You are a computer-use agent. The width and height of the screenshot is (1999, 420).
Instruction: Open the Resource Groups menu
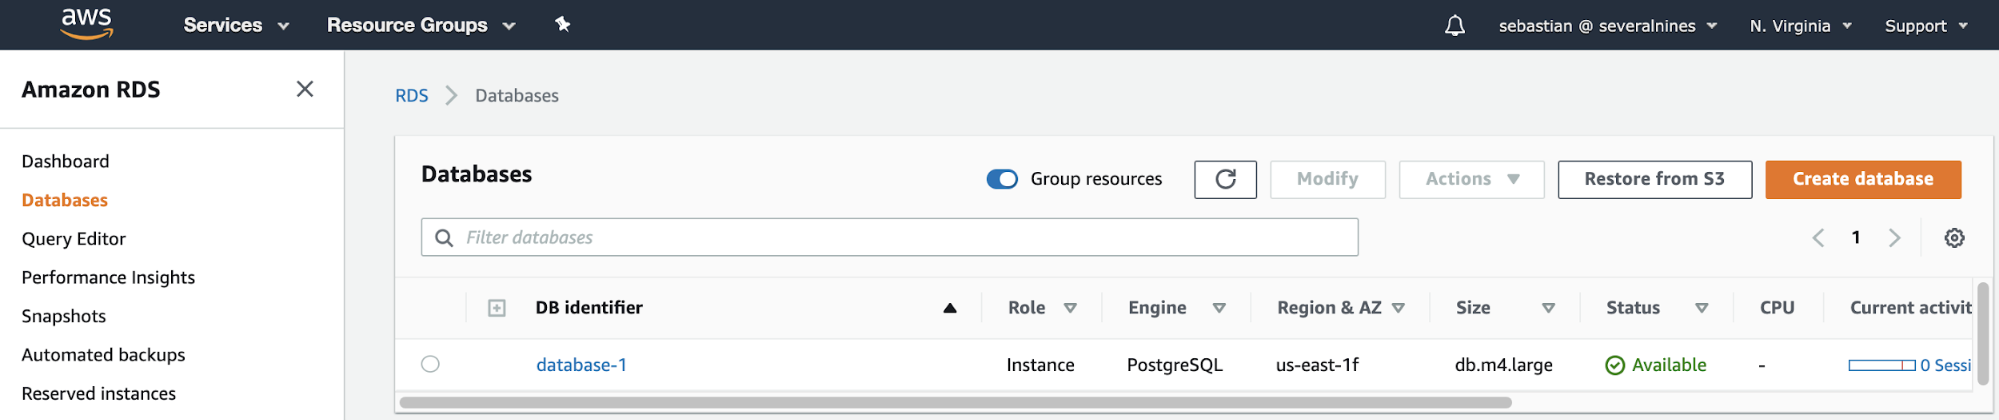(x=421, y=25)
